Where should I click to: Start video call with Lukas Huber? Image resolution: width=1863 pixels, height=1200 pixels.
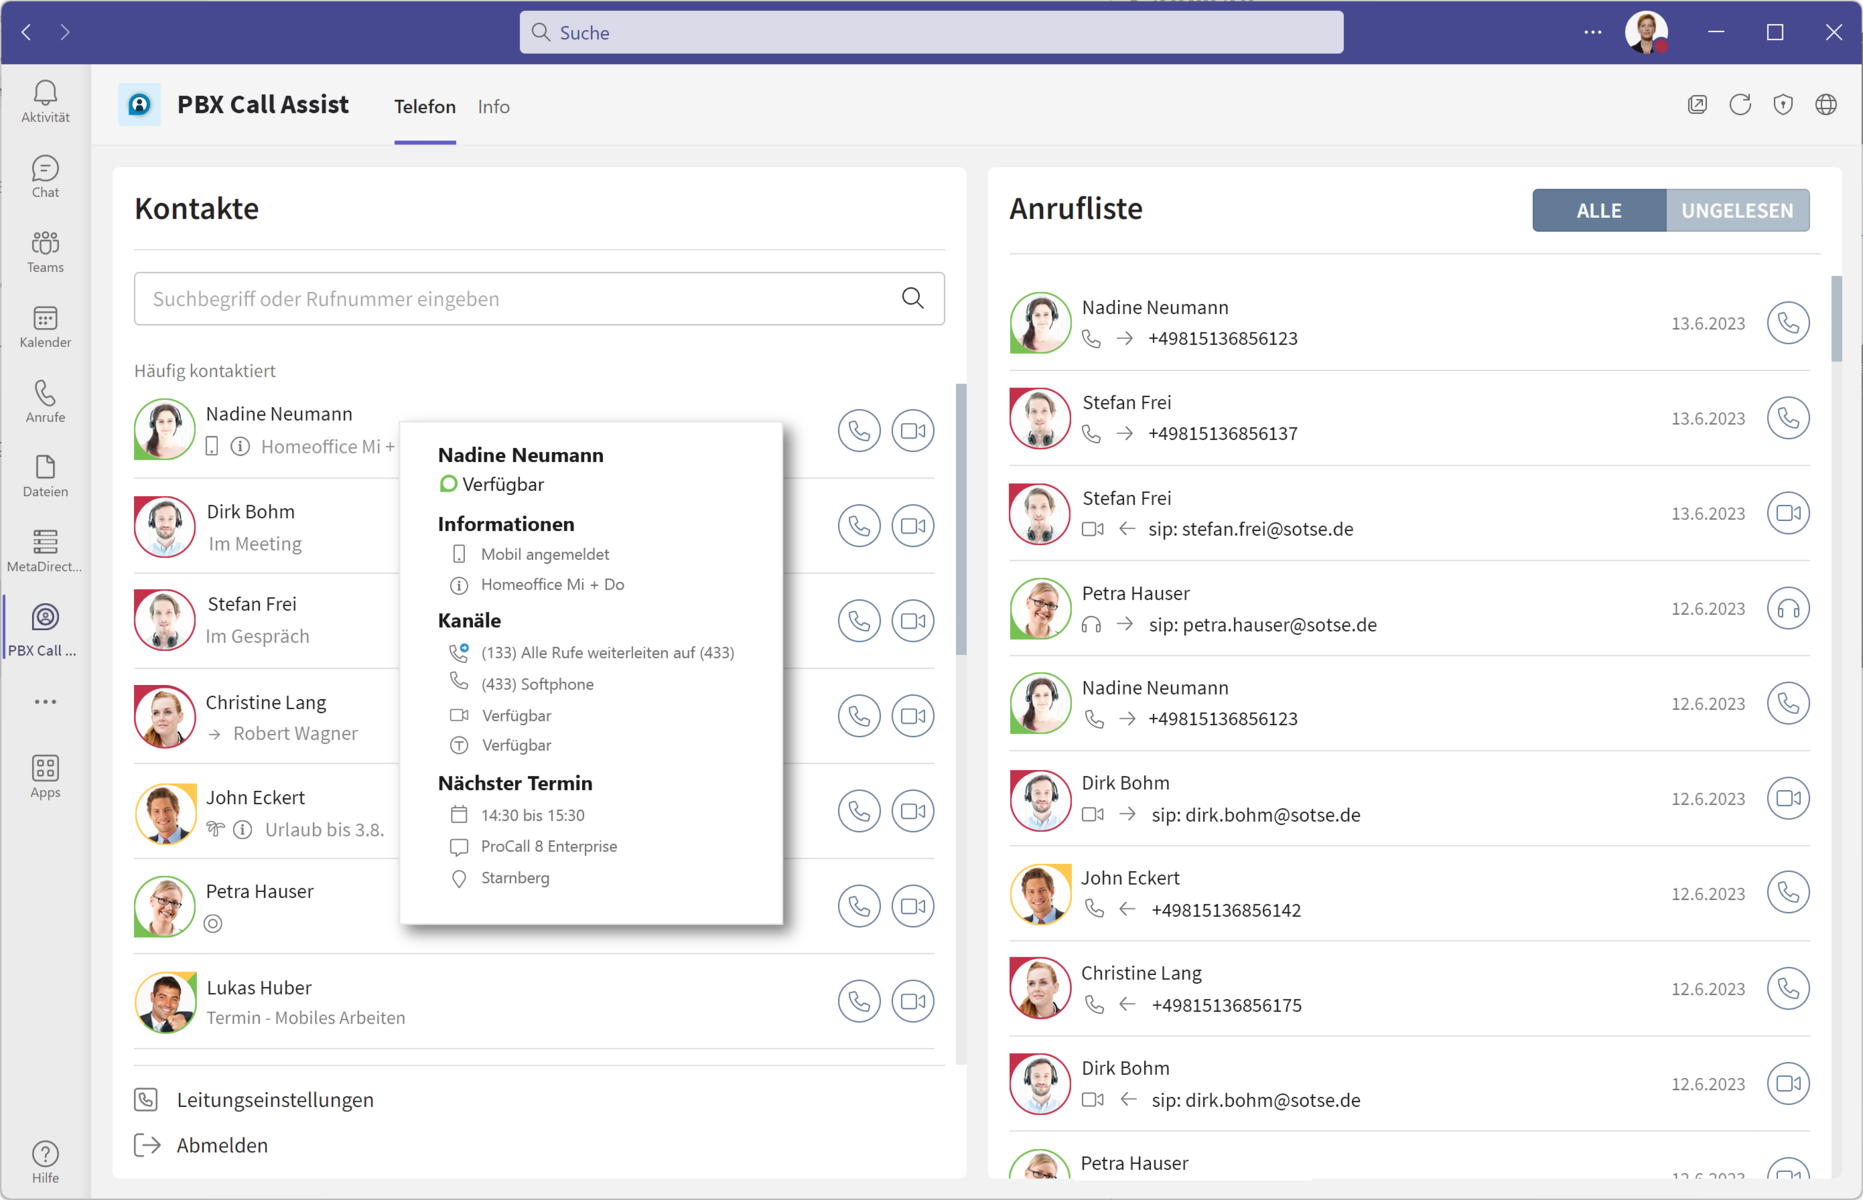[x=912, y=1001]
